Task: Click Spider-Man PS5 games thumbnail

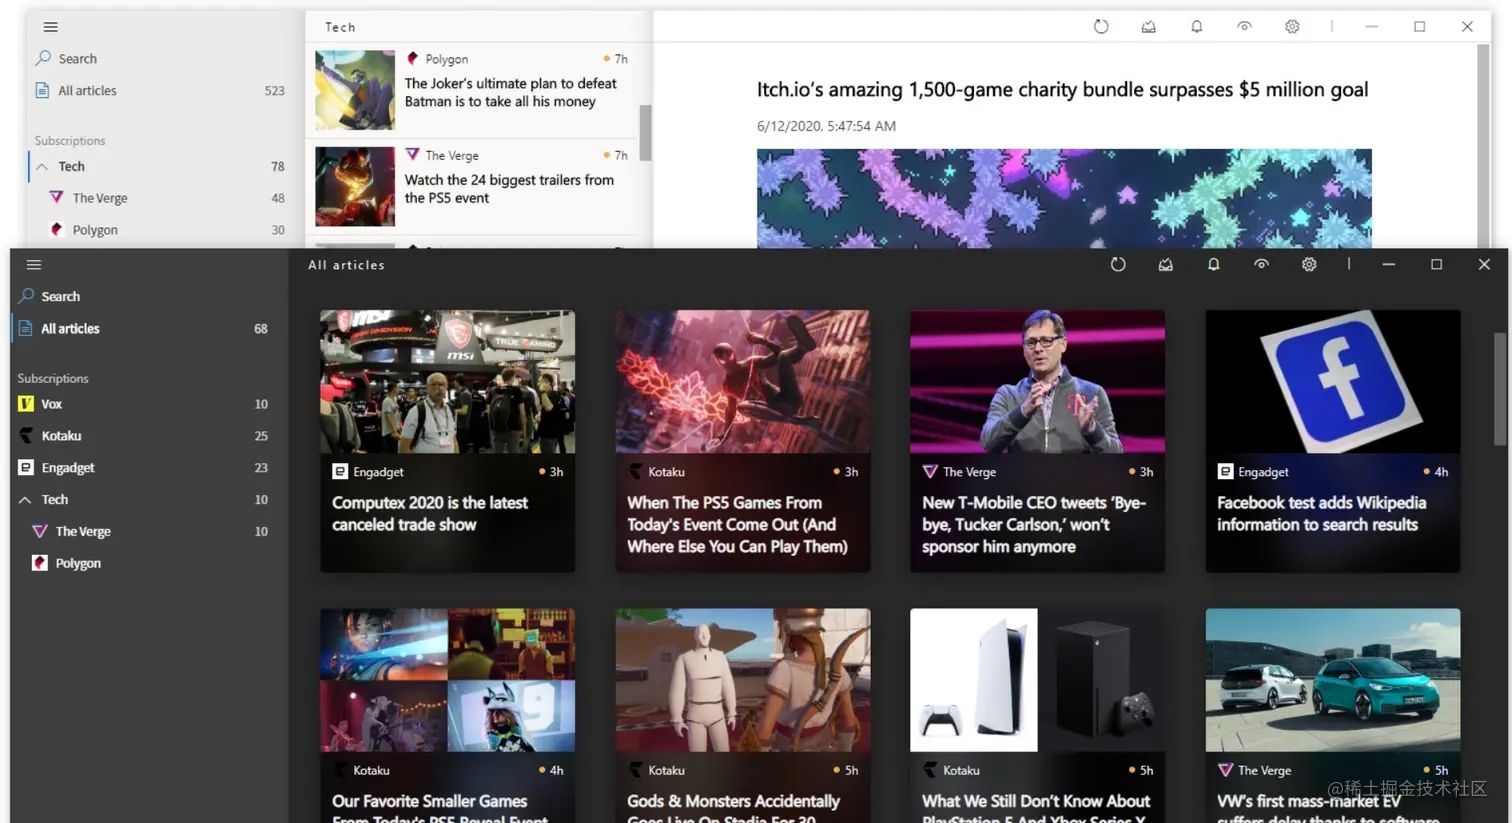Action: [742, 382]
